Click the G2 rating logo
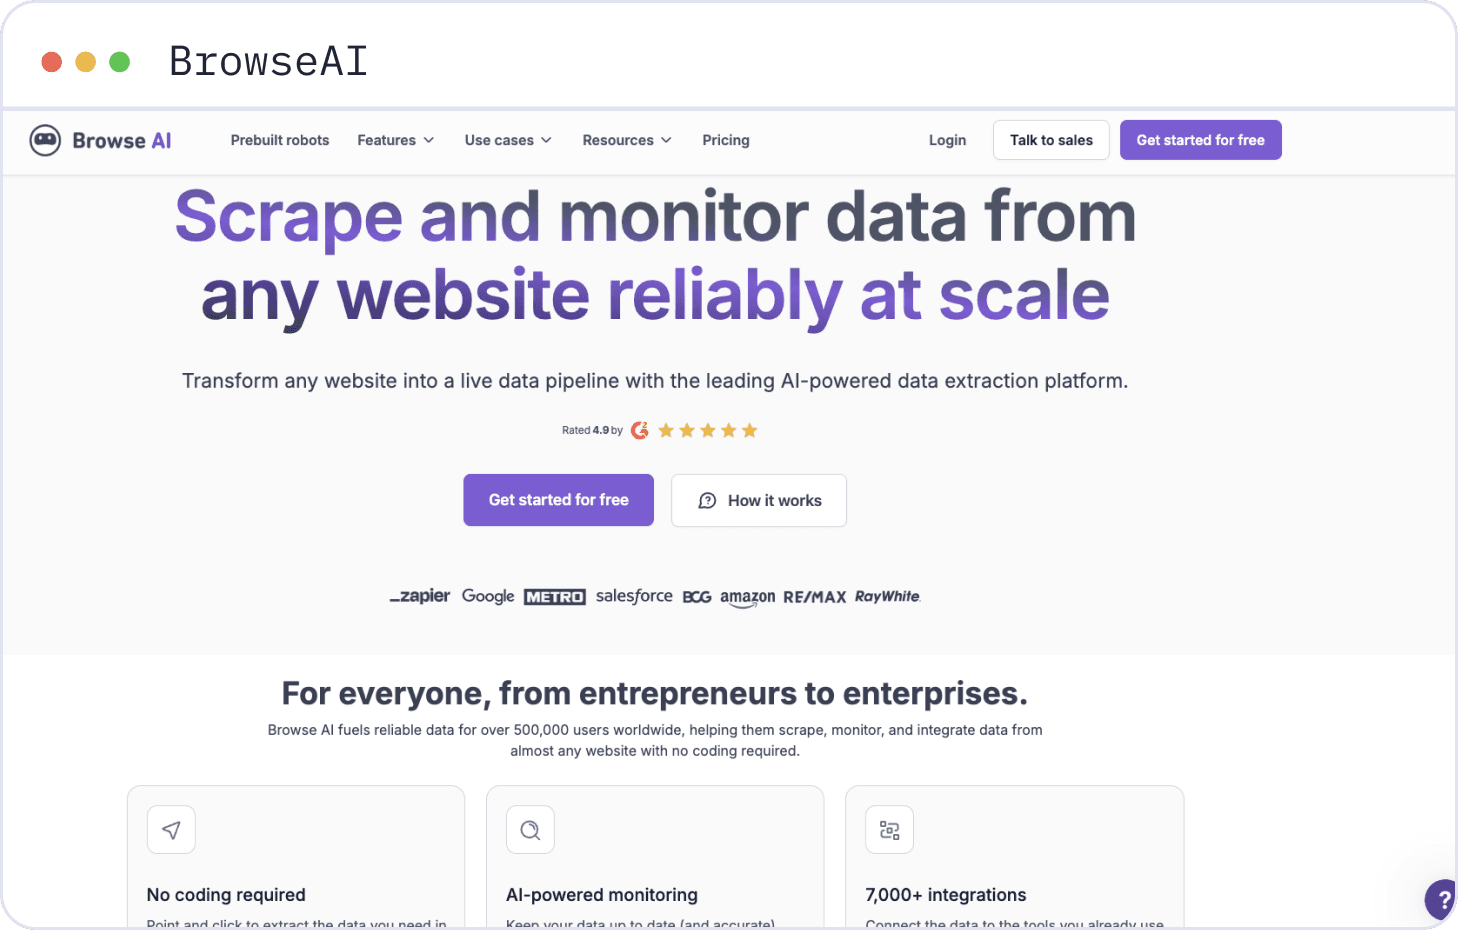 click(x=640, y=430)
